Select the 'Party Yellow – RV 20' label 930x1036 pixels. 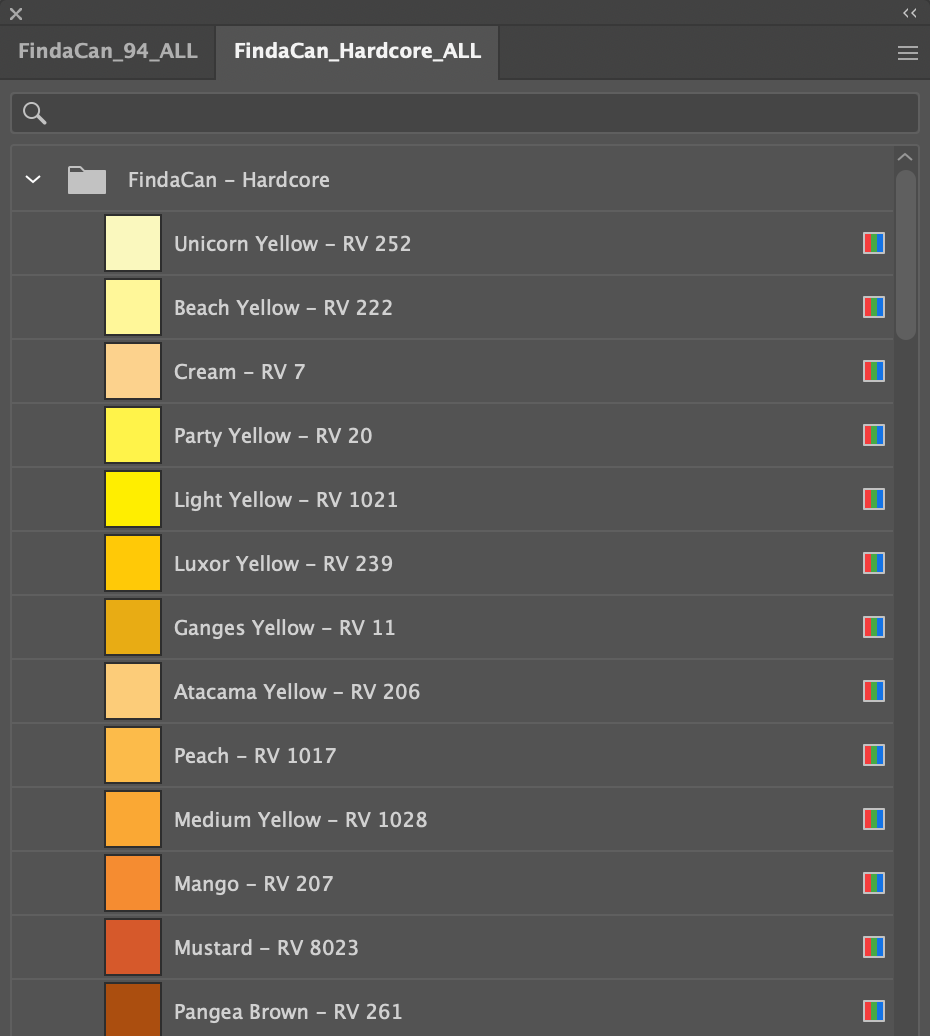[x=273, y=436]
